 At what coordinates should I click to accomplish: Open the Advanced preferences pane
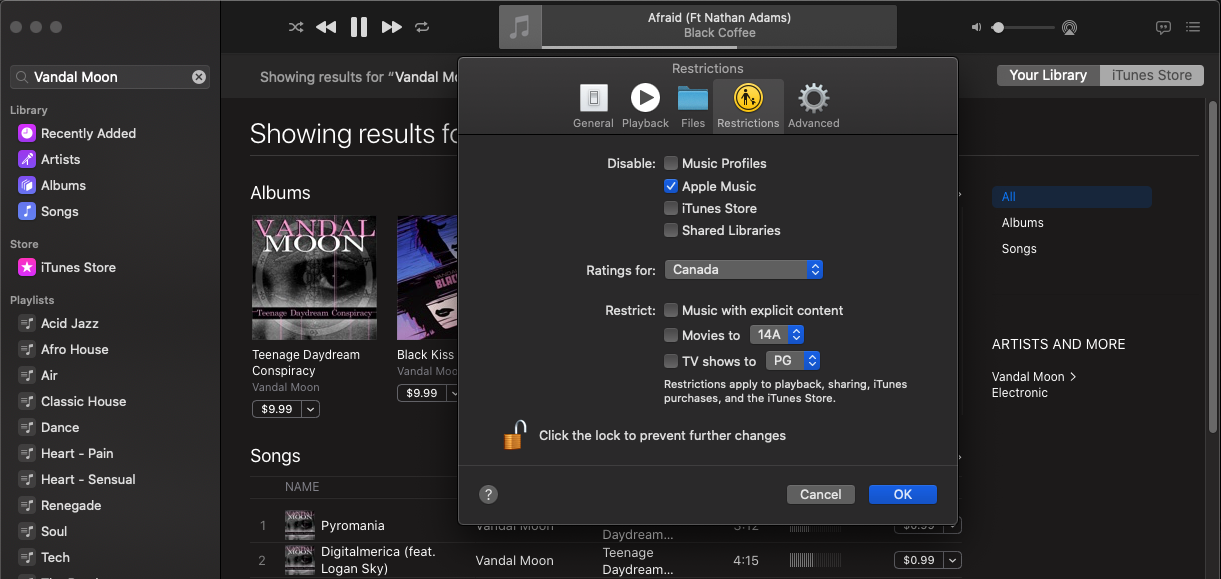point(814,106)
